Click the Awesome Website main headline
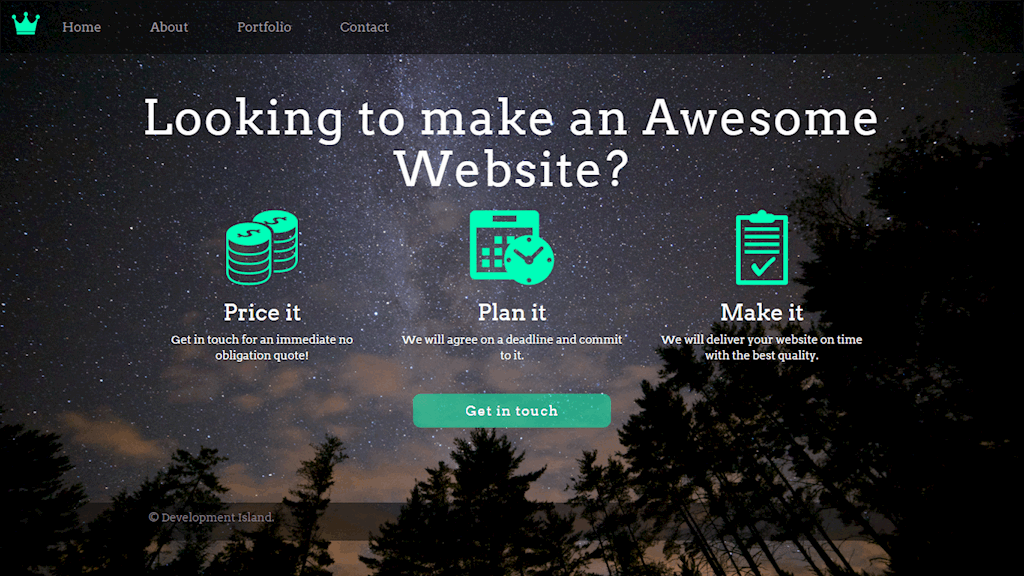 (x=511, y=144)
